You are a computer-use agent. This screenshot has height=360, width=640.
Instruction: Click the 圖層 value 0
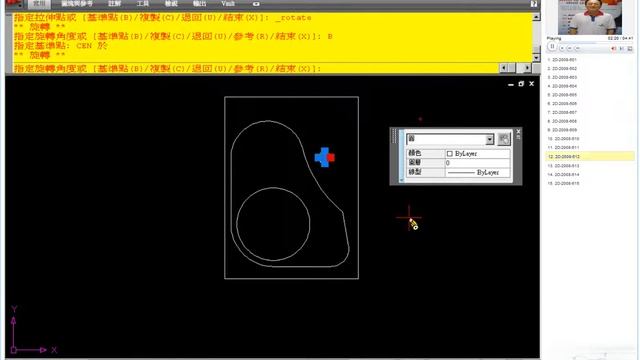(x=478, y=163)
